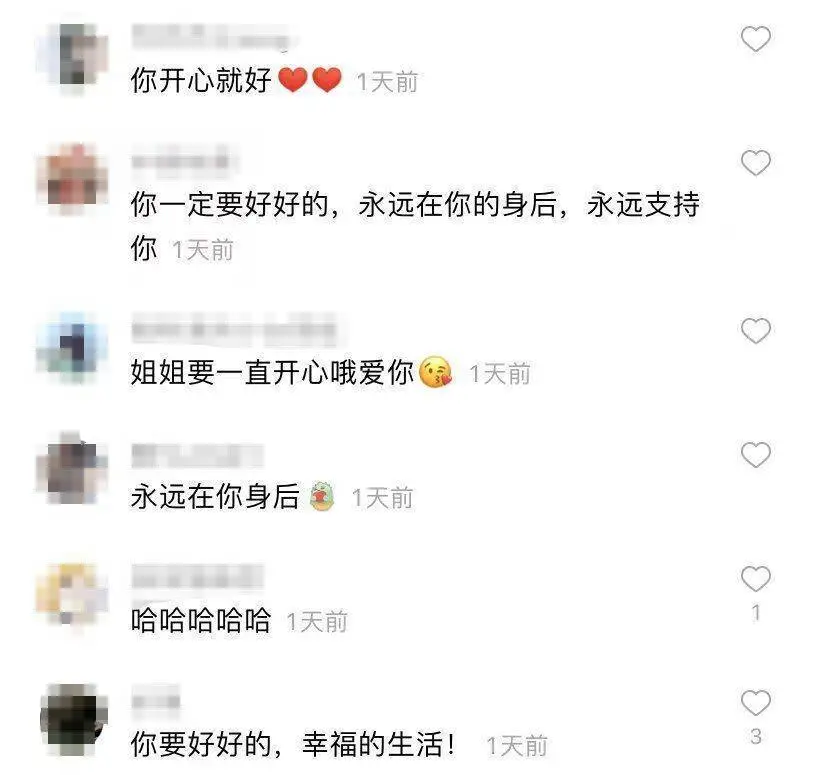Open avatar of 哈哈哈哈哈 commenter
828x775 pixels.
click(73, 595)
